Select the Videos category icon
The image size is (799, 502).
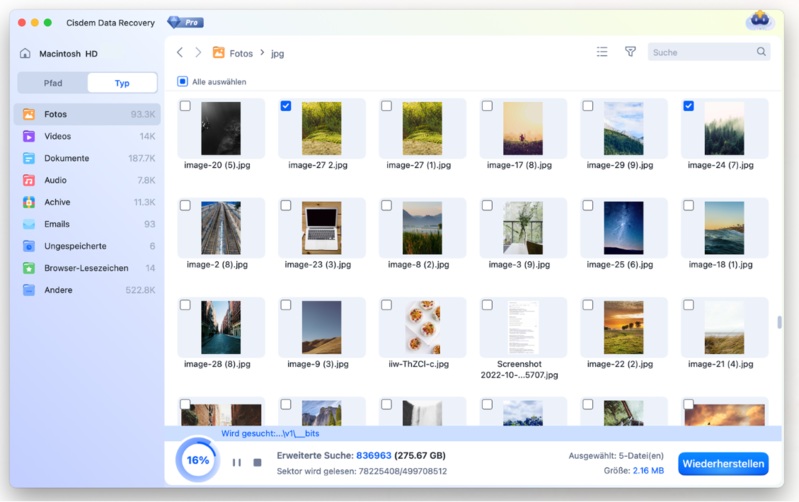(x=29, y=136)
